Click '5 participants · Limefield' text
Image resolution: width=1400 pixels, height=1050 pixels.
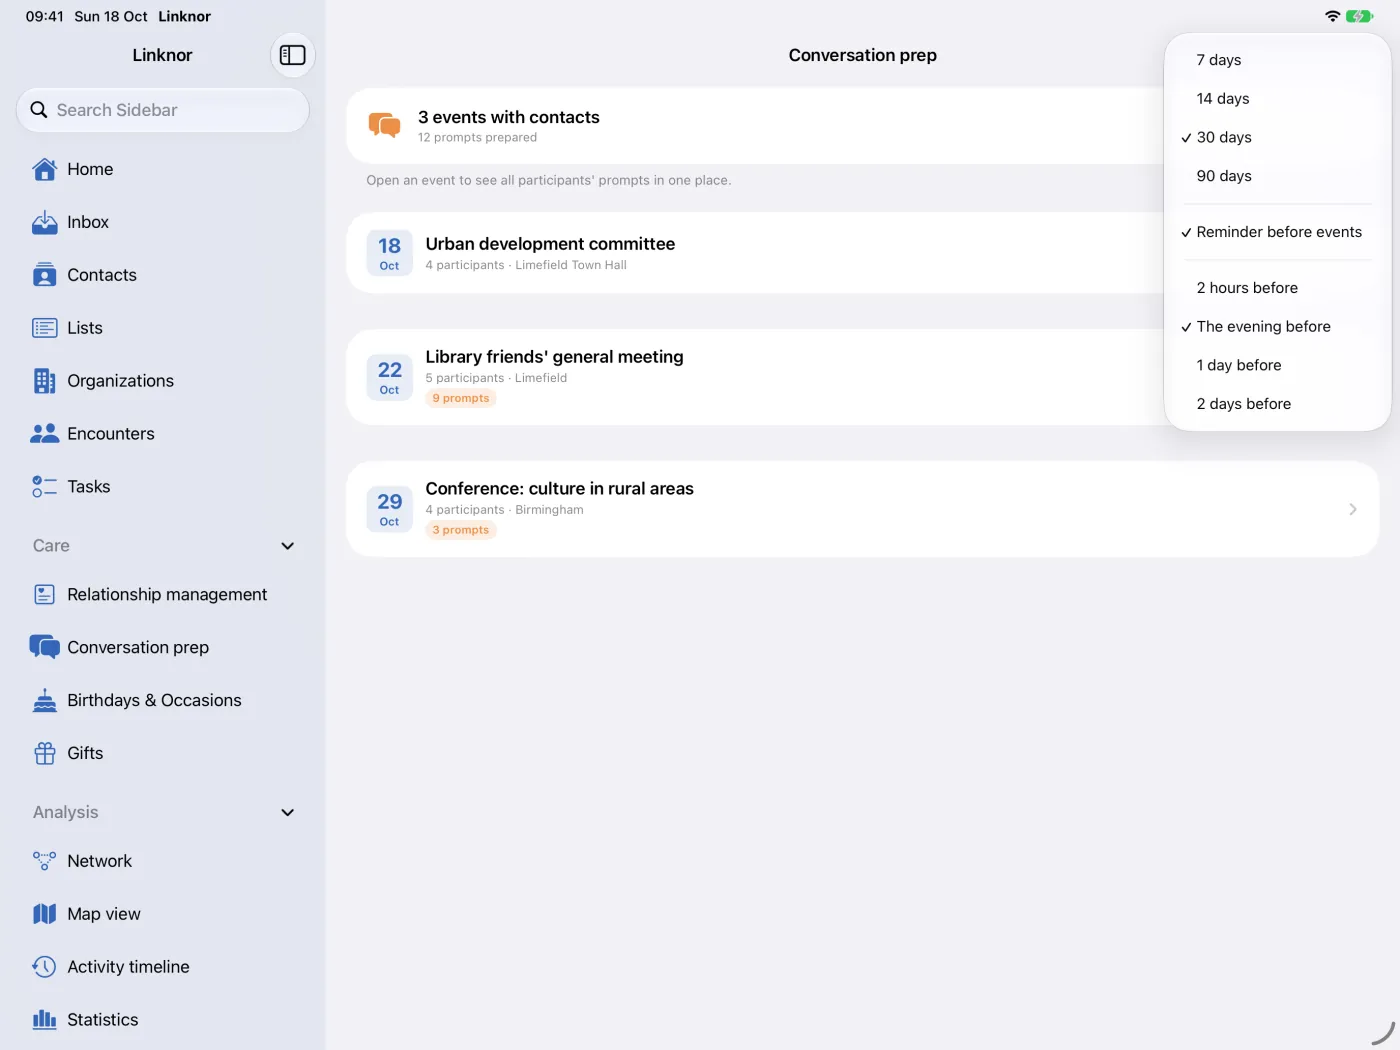tap(496, 378)
